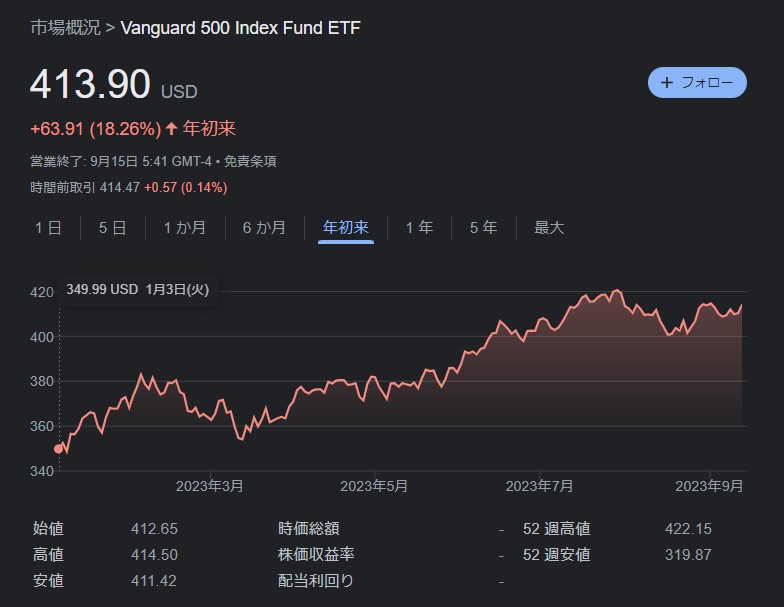Click the plus icon on follow button

click(x=666, y=82)
